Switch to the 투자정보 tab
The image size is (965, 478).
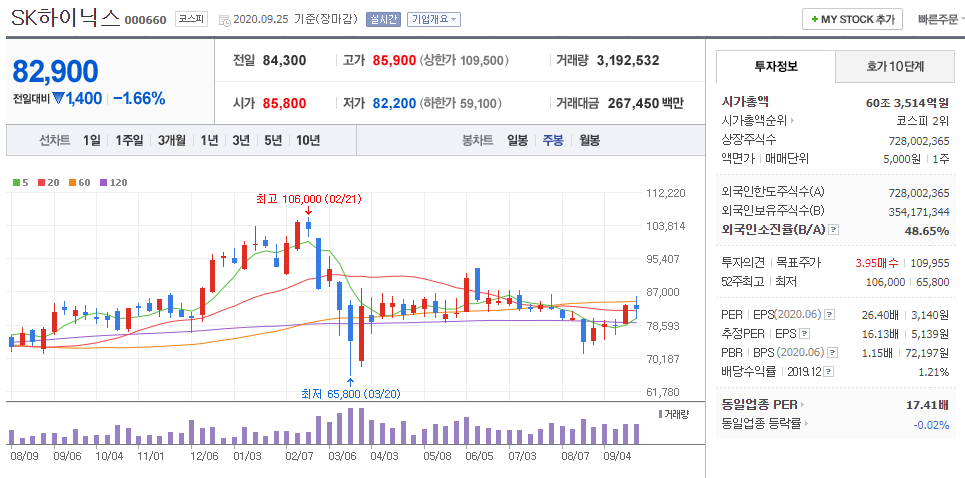coord(776,67)
